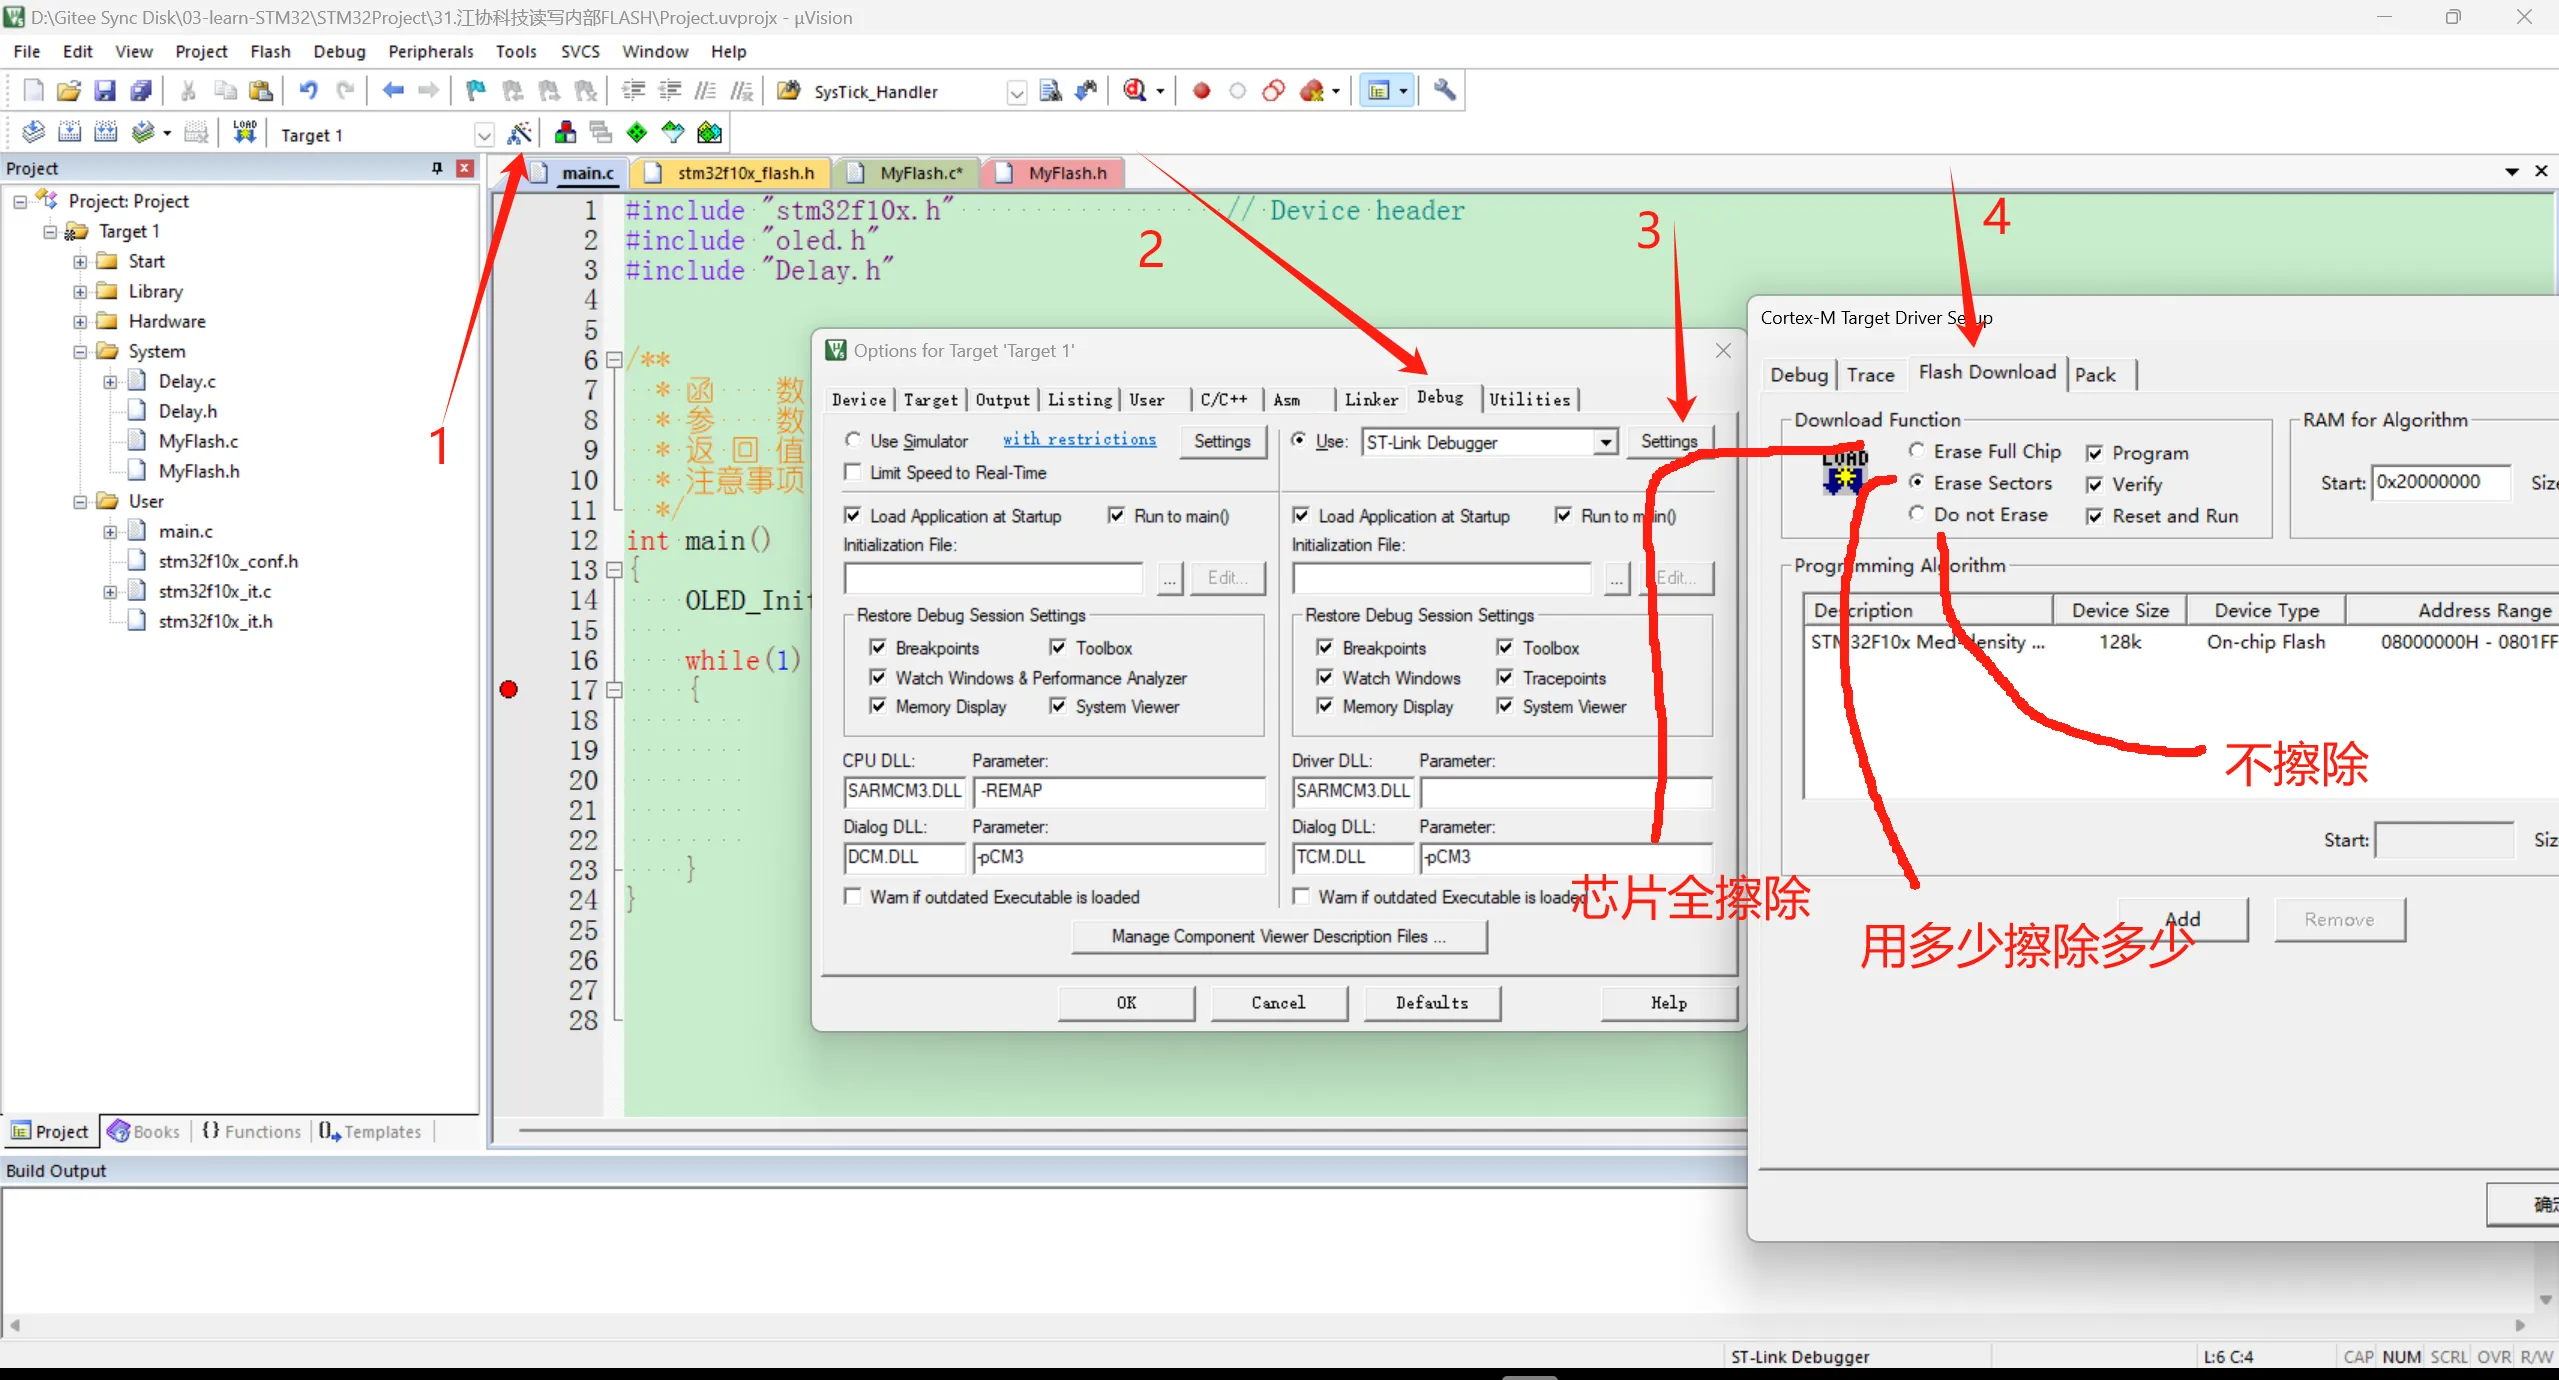This screenshot has width=2559, height=1380.
Task: Expand the Library folder in Project tree
Action: click(80, 292)
